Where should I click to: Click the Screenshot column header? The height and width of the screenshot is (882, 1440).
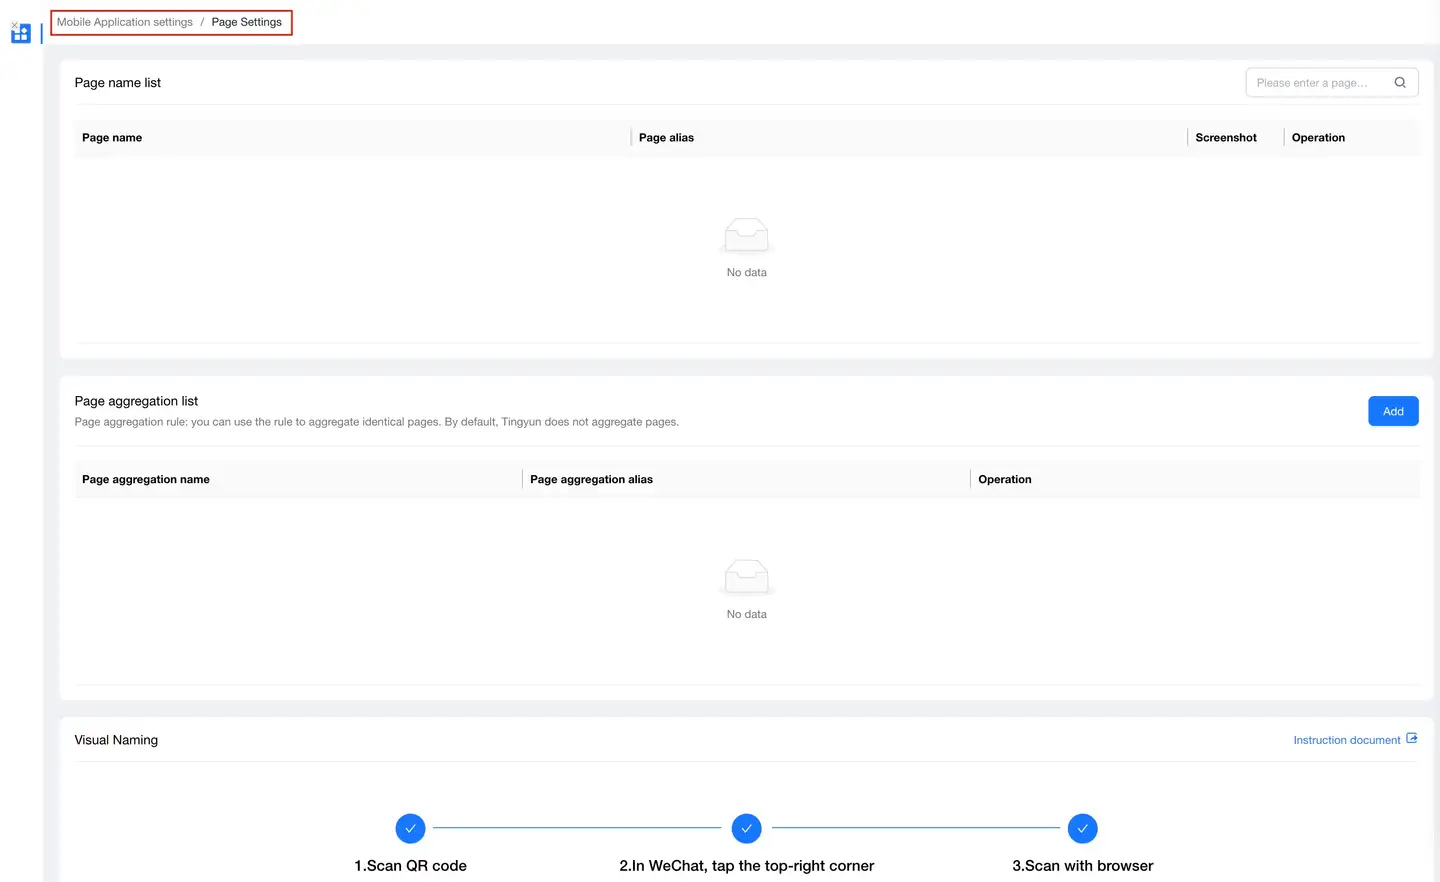click(x=1225, y=138)
